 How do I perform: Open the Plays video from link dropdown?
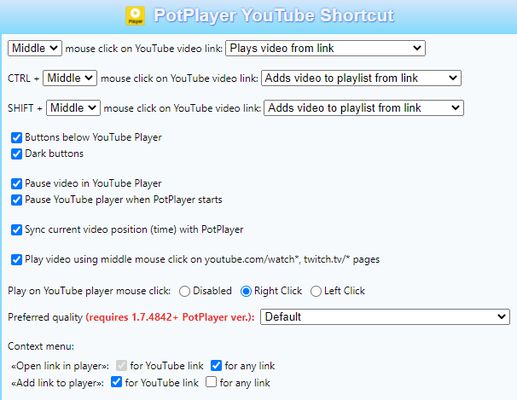tap(325, 48)
